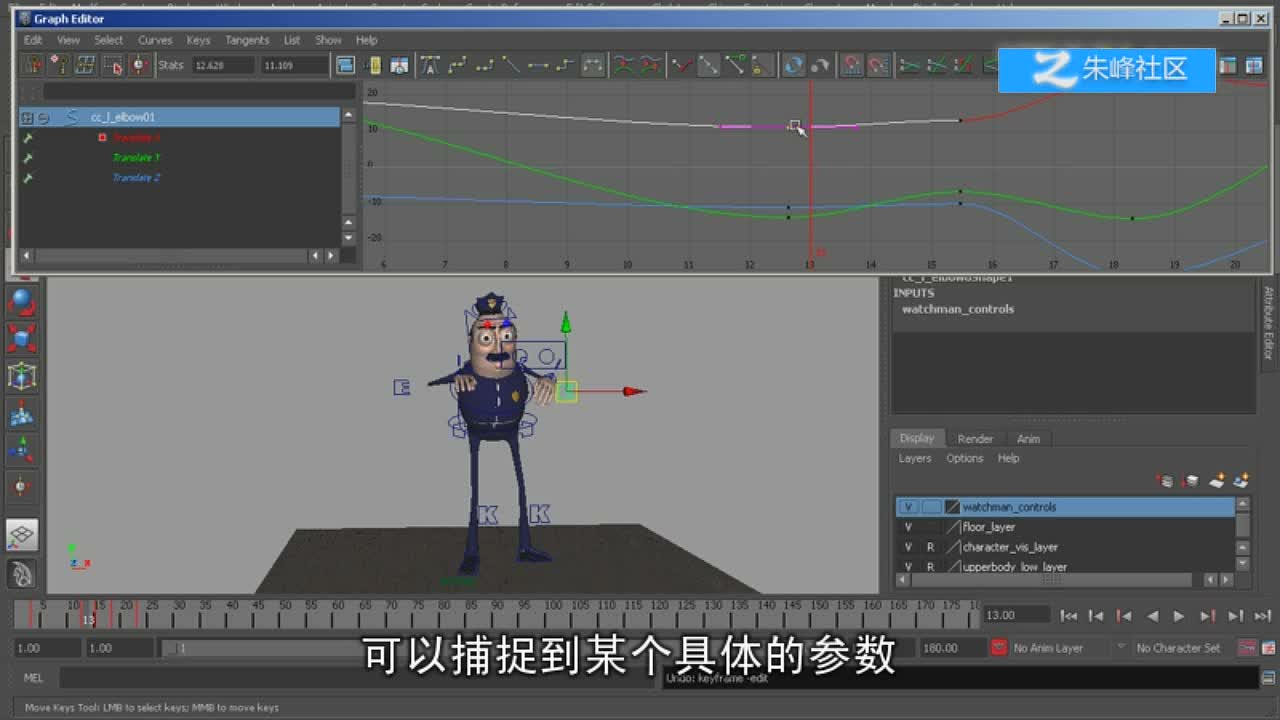Click the Frame Playback Range icon
Viewport: 1280px width, 720px height.
coord(373,66)
